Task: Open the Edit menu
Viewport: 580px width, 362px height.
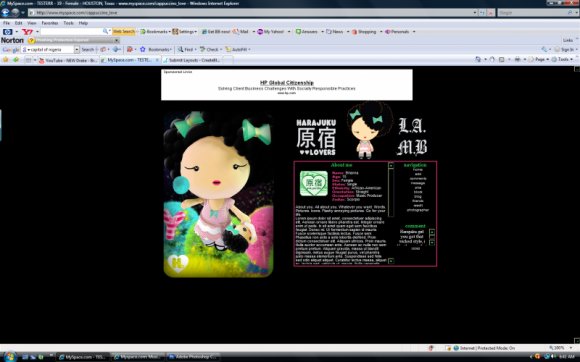Action: tap(18, 23)
